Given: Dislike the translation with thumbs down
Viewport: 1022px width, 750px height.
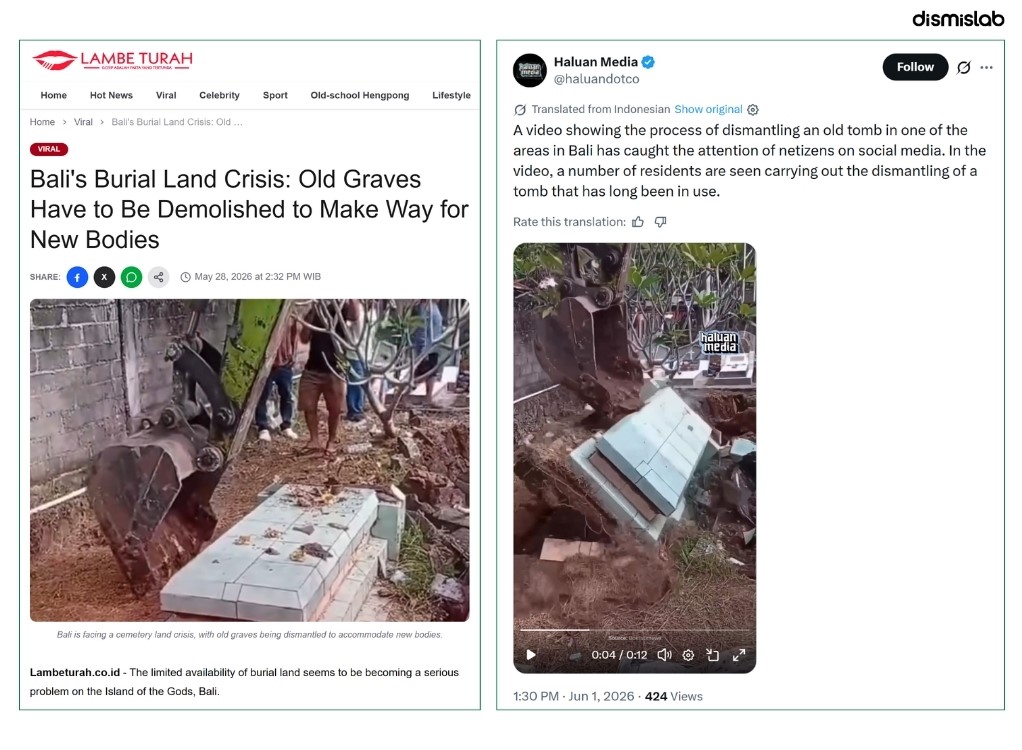Looking at the screenshot, I should pos(660,222).
